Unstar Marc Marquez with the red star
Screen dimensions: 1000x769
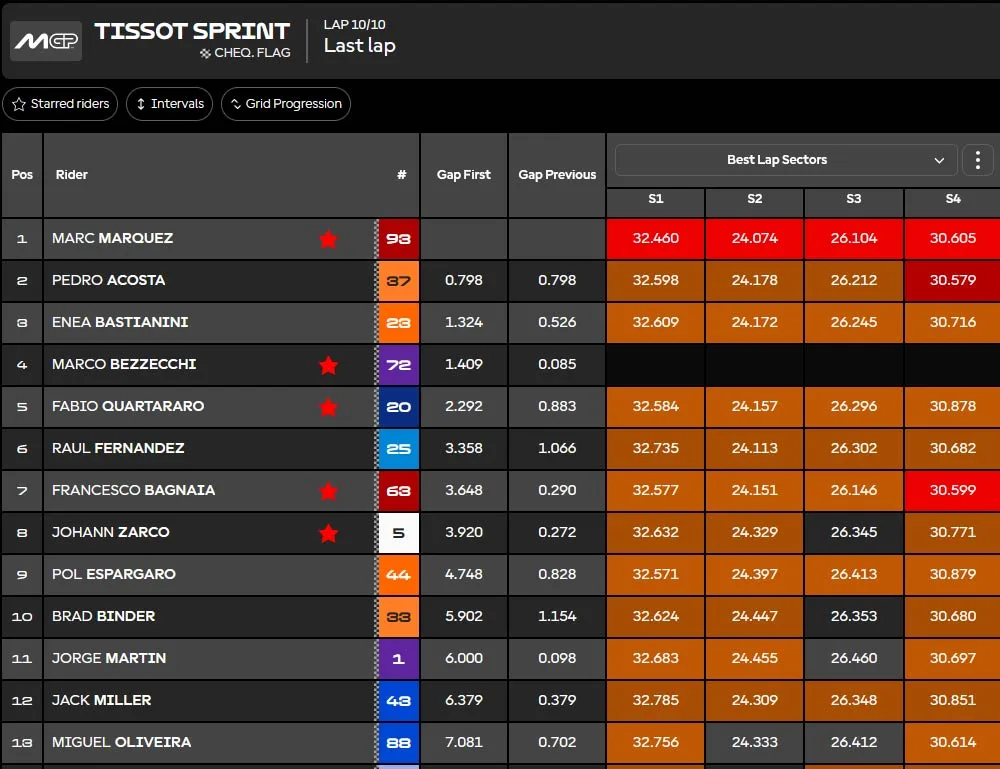[328, 239]
